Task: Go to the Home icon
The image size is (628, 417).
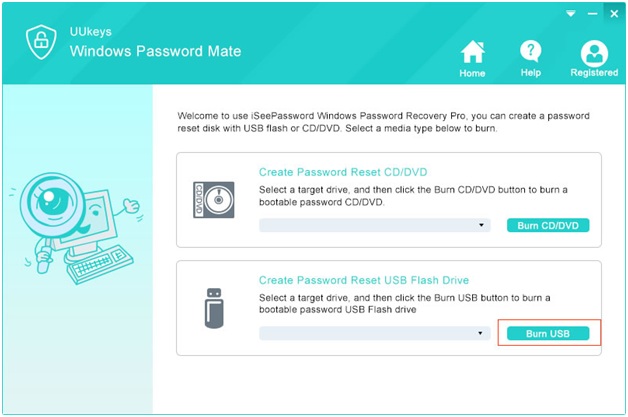Action: tap(473, 52)
